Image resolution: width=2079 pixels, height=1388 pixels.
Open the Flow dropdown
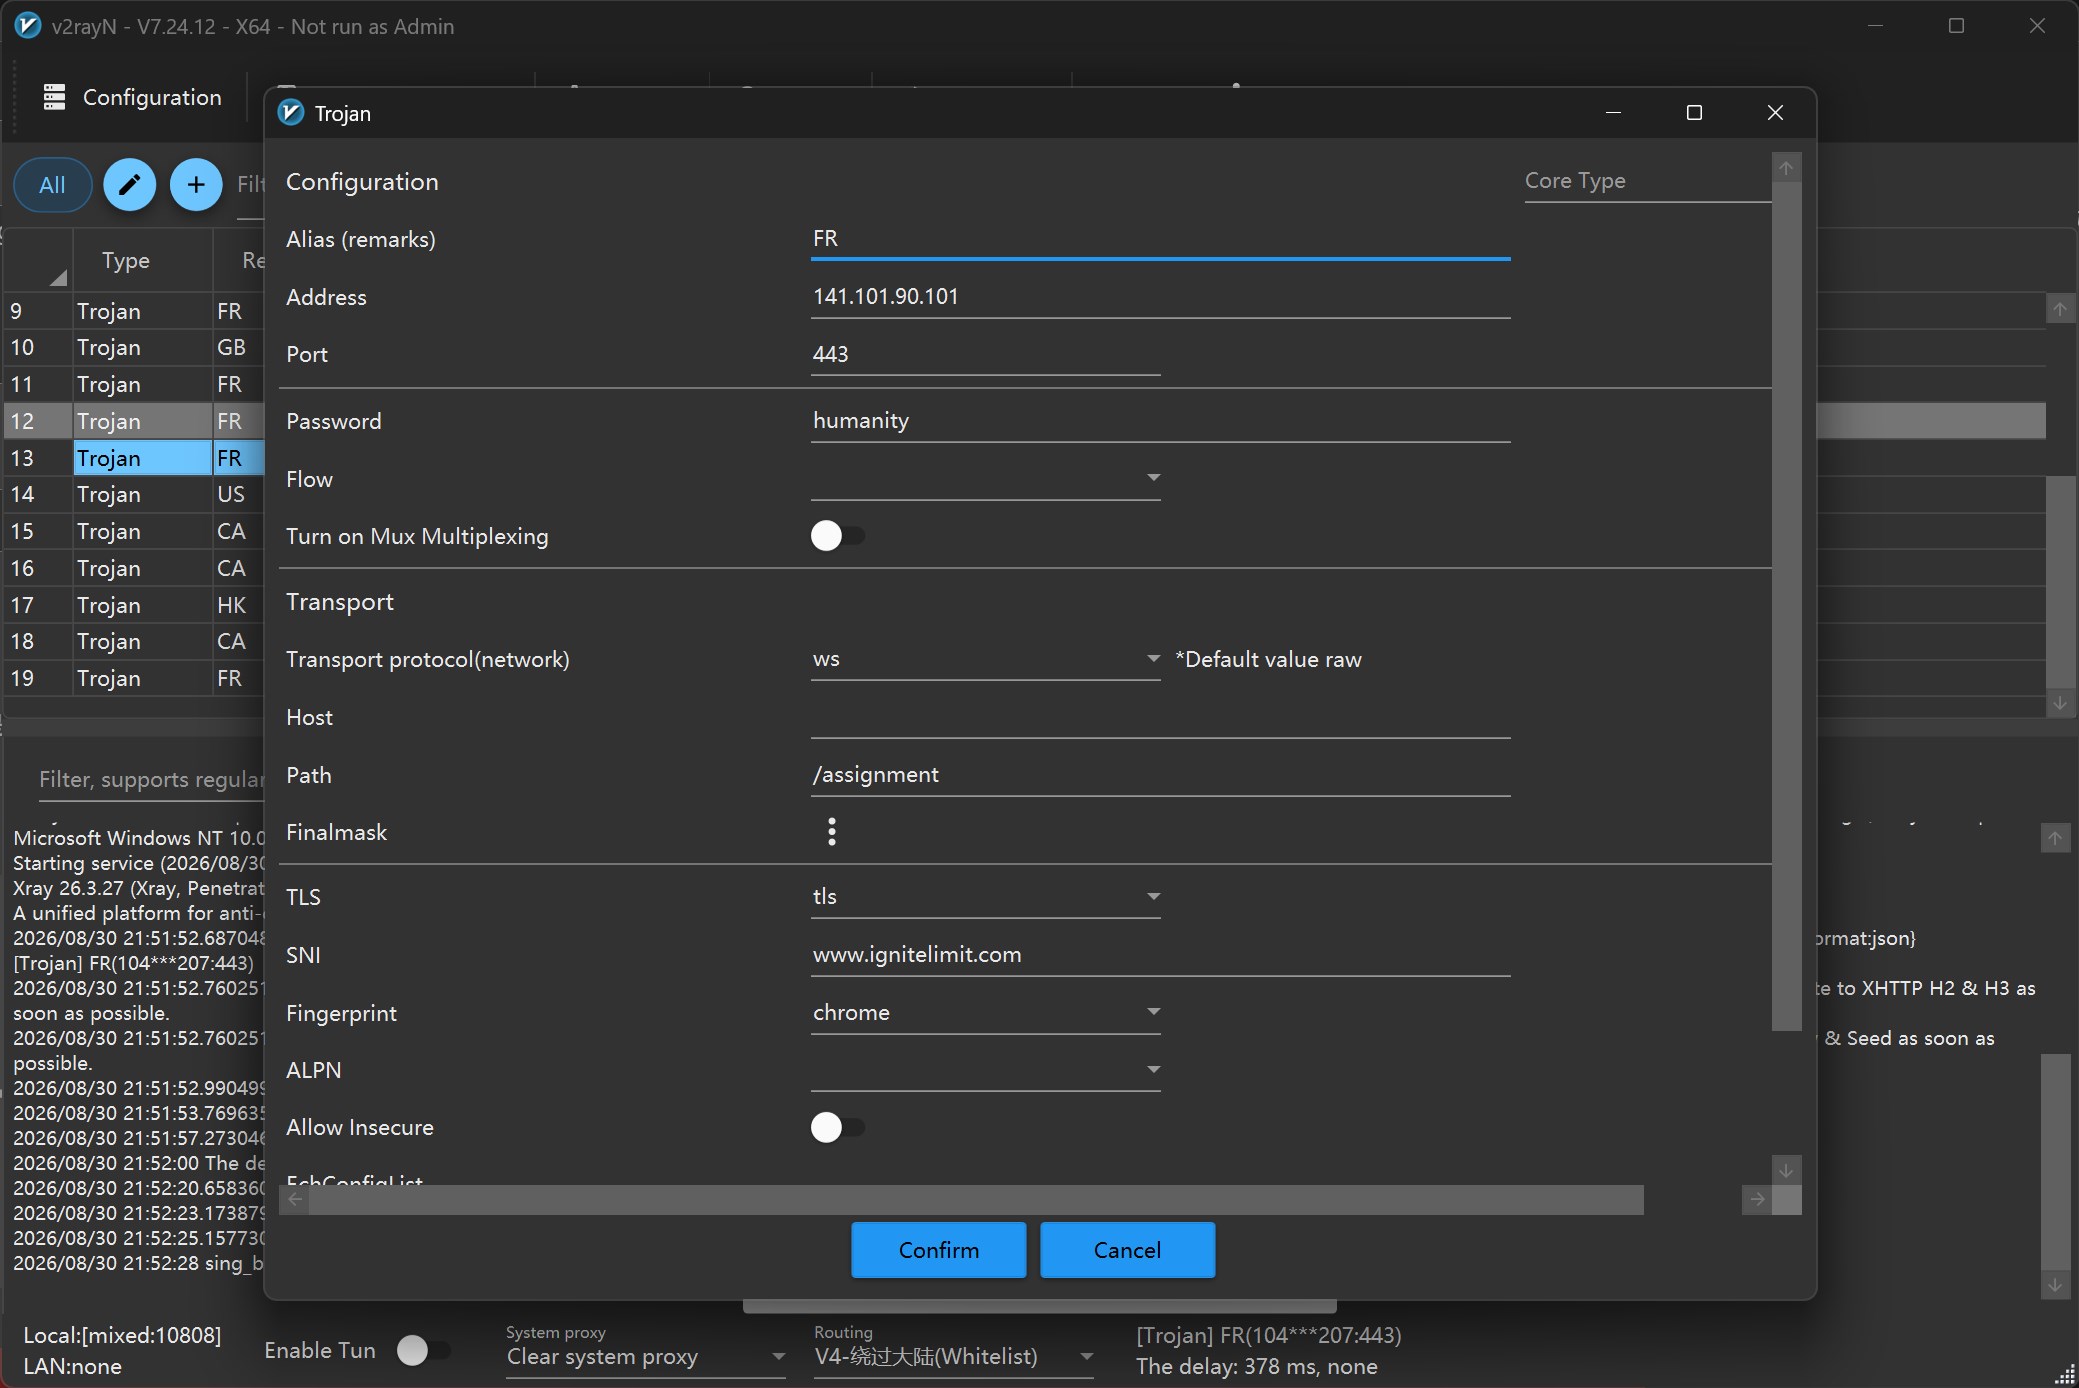985,478
